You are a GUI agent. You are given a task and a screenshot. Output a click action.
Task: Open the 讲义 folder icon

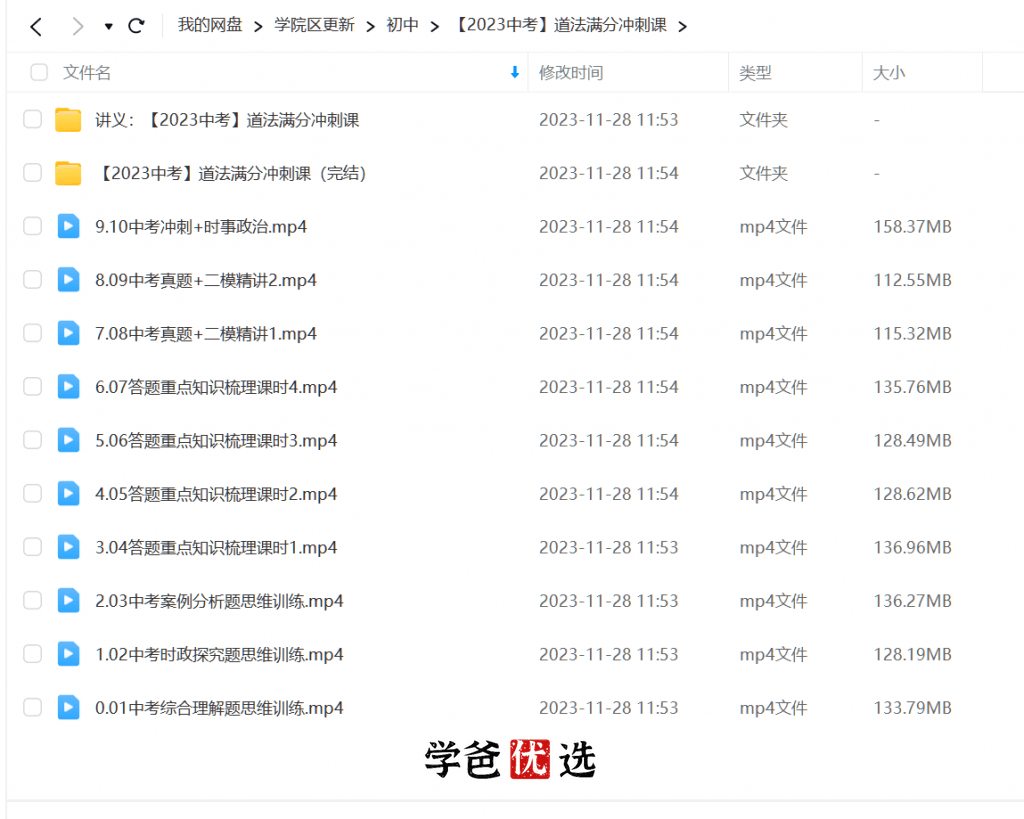coord(68,120)
